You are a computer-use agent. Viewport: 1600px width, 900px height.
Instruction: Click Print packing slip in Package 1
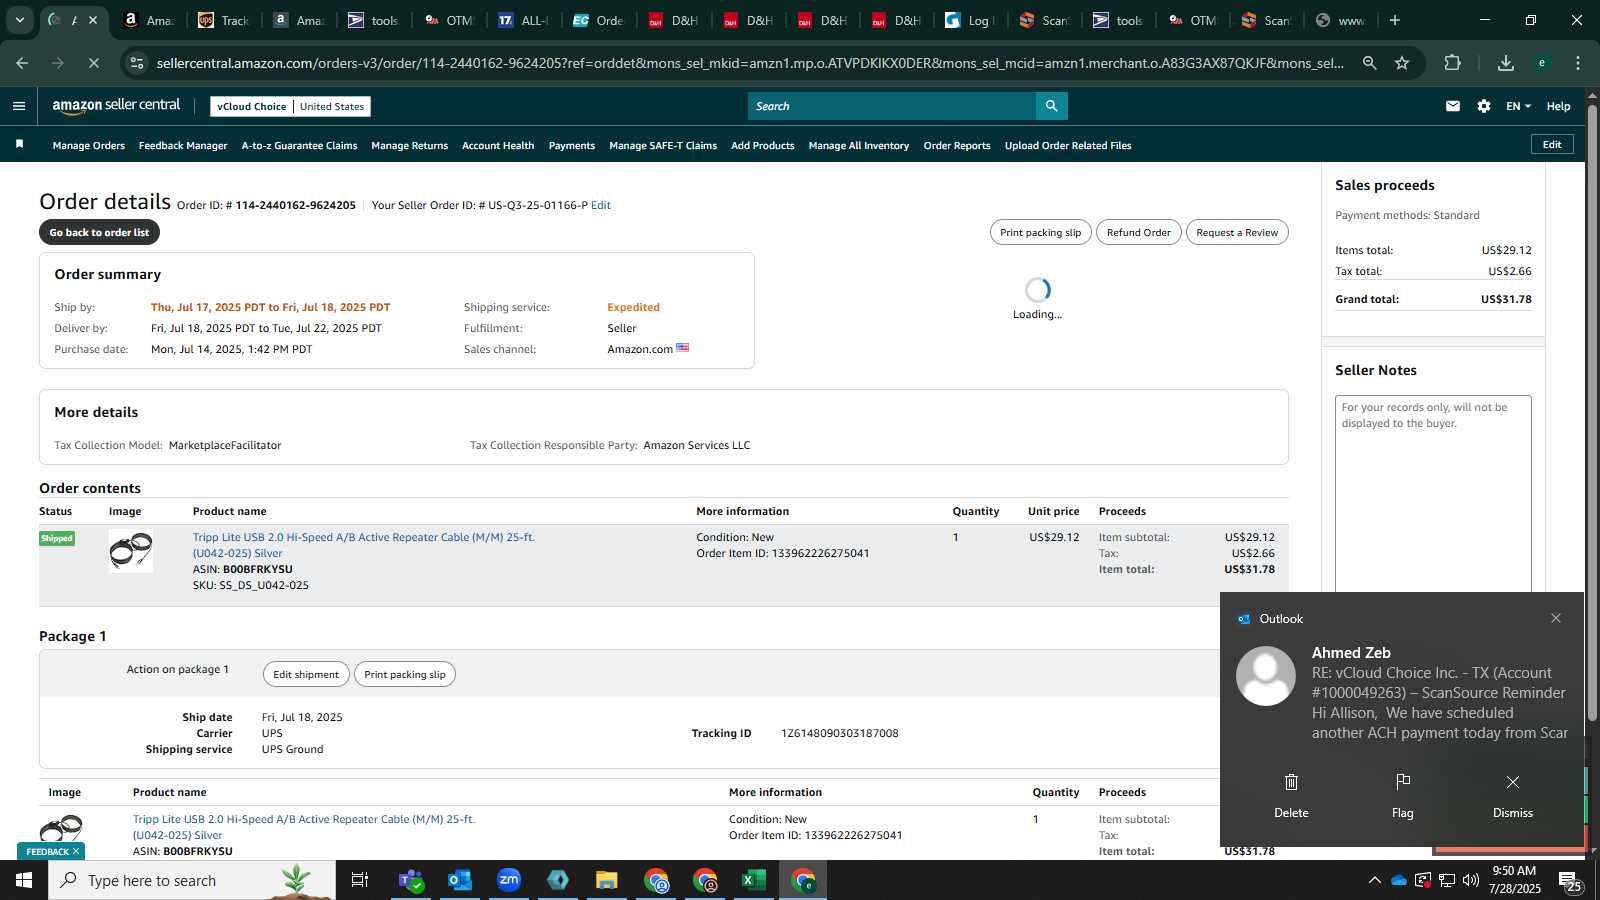[x=405, y=674]
